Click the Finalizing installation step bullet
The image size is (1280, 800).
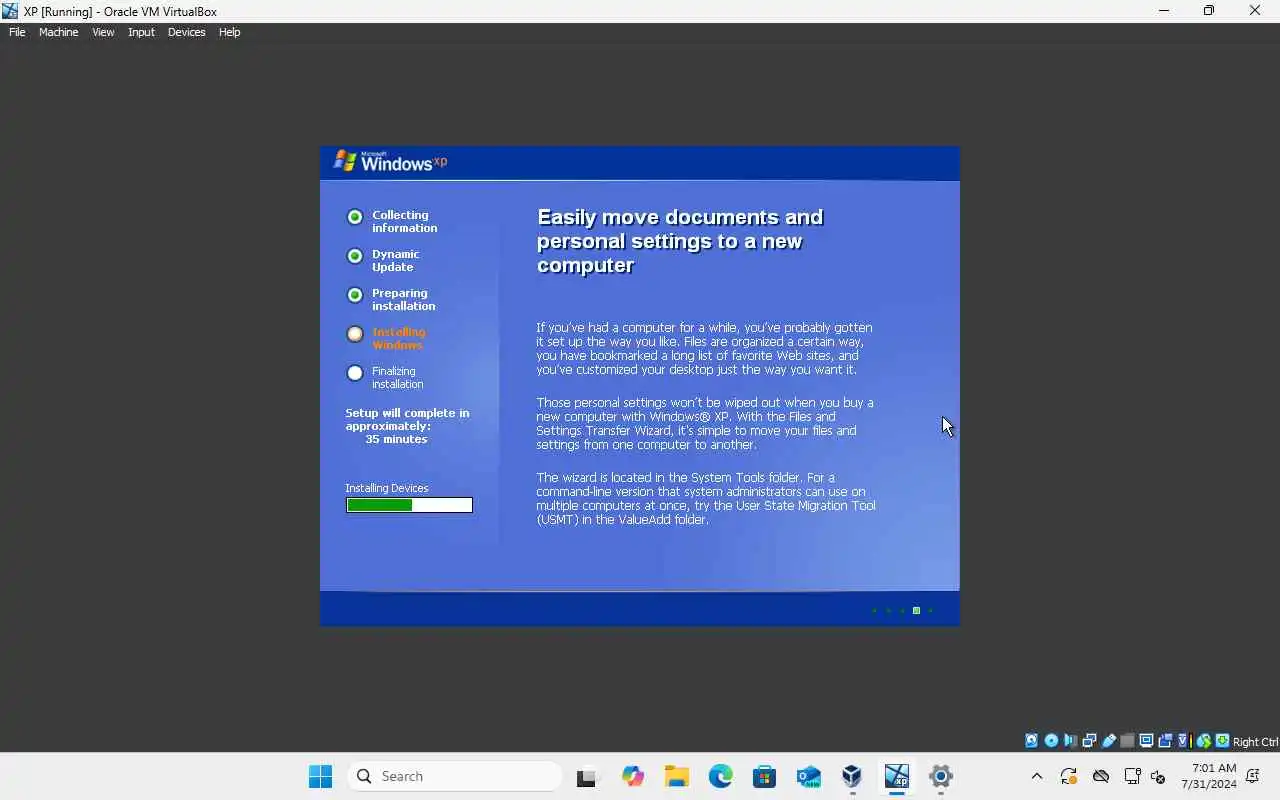[355, 373]
